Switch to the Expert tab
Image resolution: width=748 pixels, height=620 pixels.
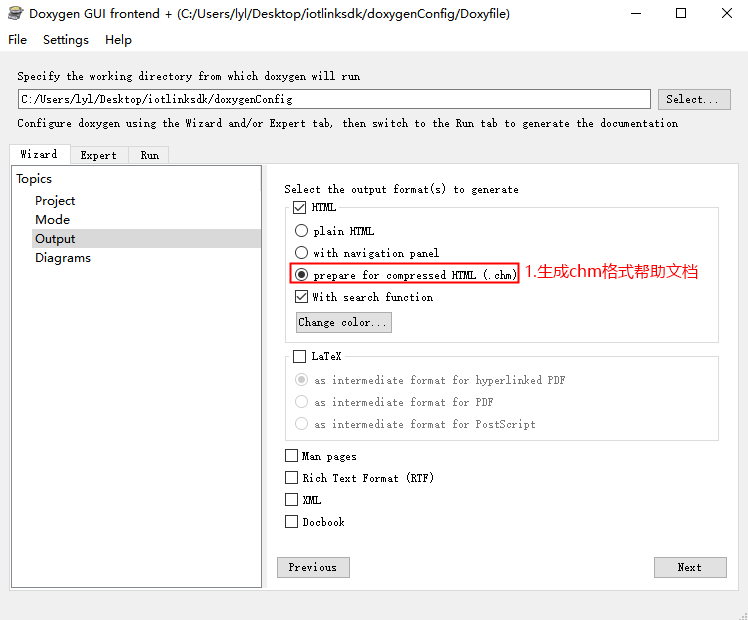tap(99, 155)
